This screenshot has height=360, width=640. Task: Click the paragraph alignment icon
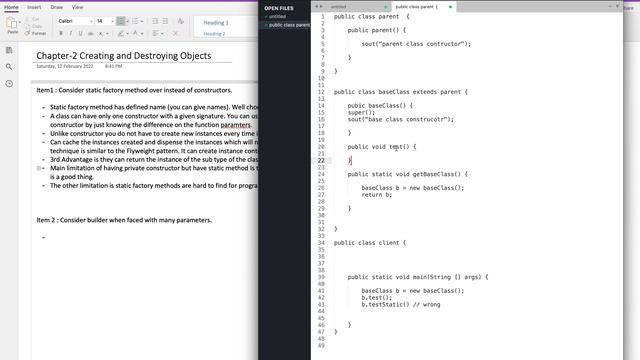pyautogui.click(x=156, y=33)
